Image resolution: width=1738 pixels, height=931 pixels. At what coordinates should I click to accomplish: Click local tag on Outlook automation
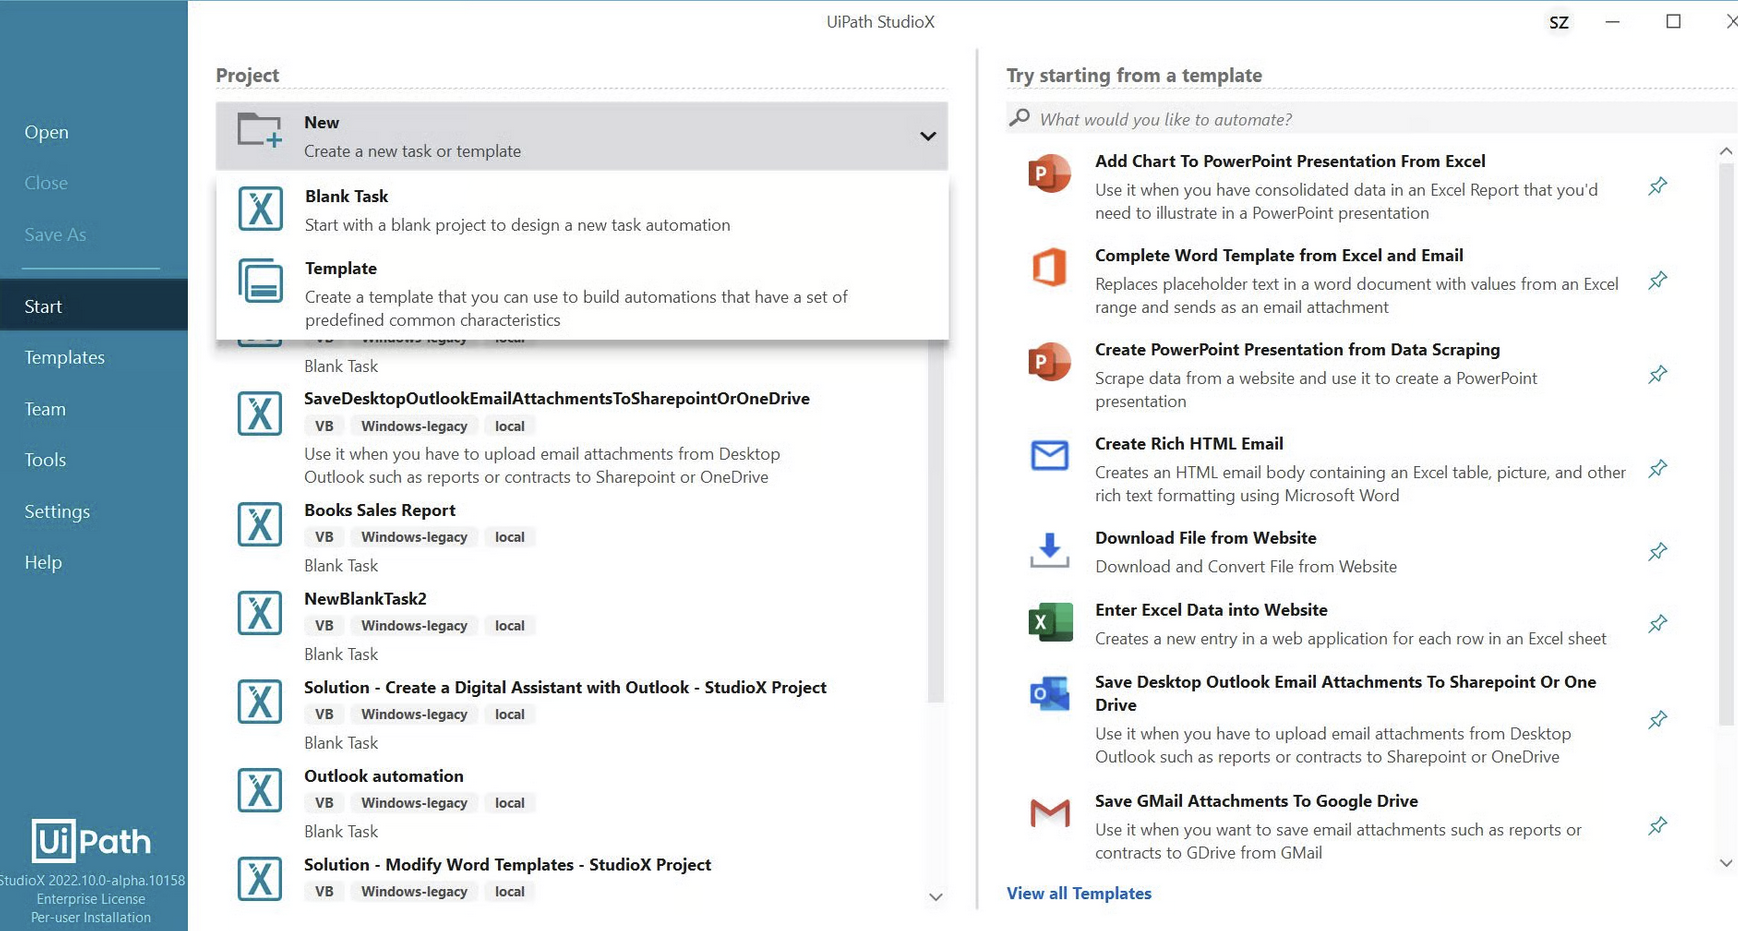tap(510, 803)
